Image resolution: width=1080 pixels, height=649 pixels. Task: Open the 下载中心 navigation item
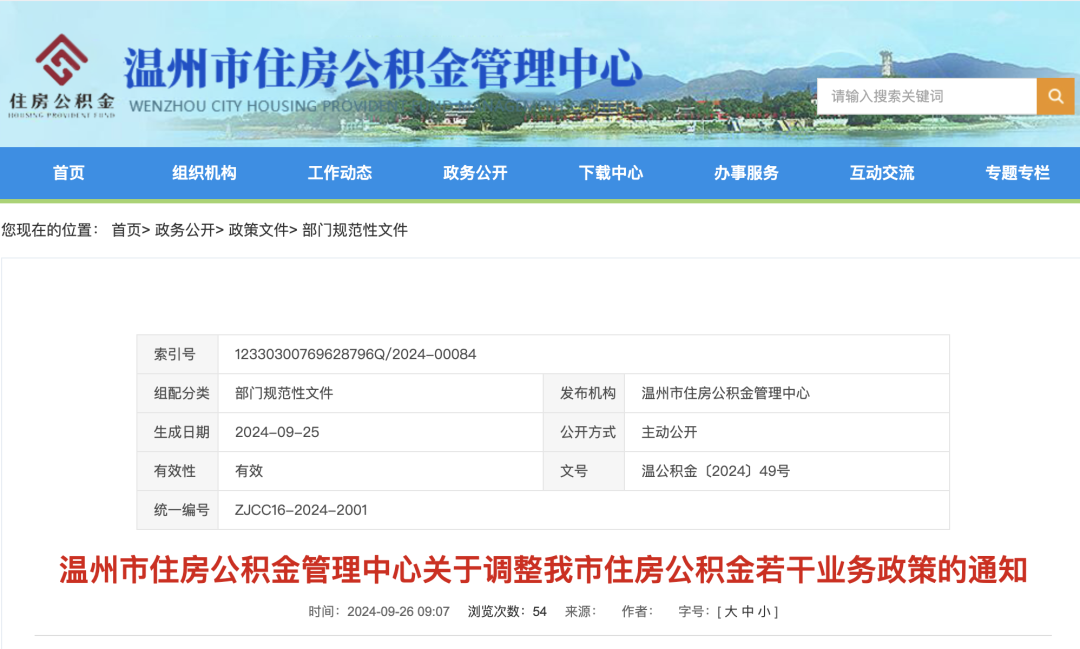point(611,173)
